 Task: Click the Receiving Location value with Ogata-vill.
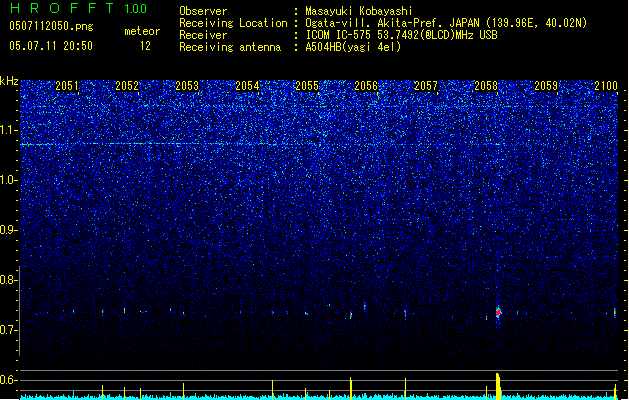pos(446,23)
